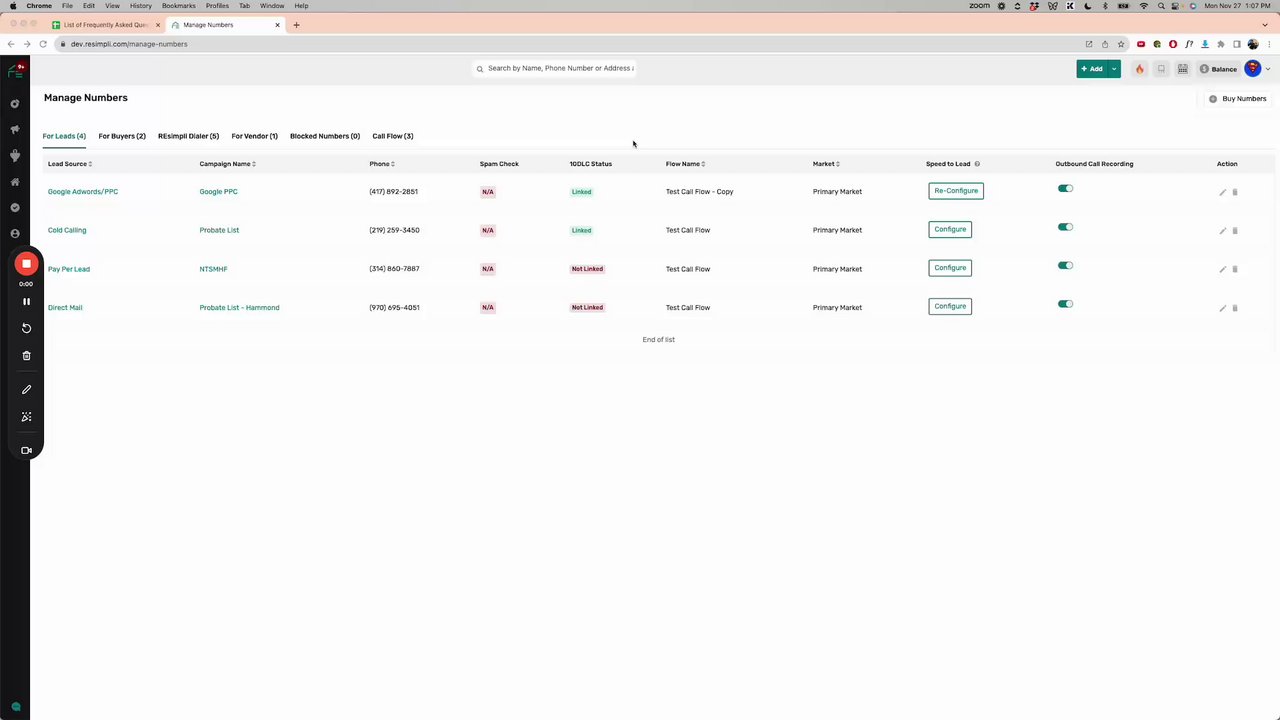1280x720 pixels.
Task: Toggle call recording for Probate List - Hammond
Action: coord(1065,304)
